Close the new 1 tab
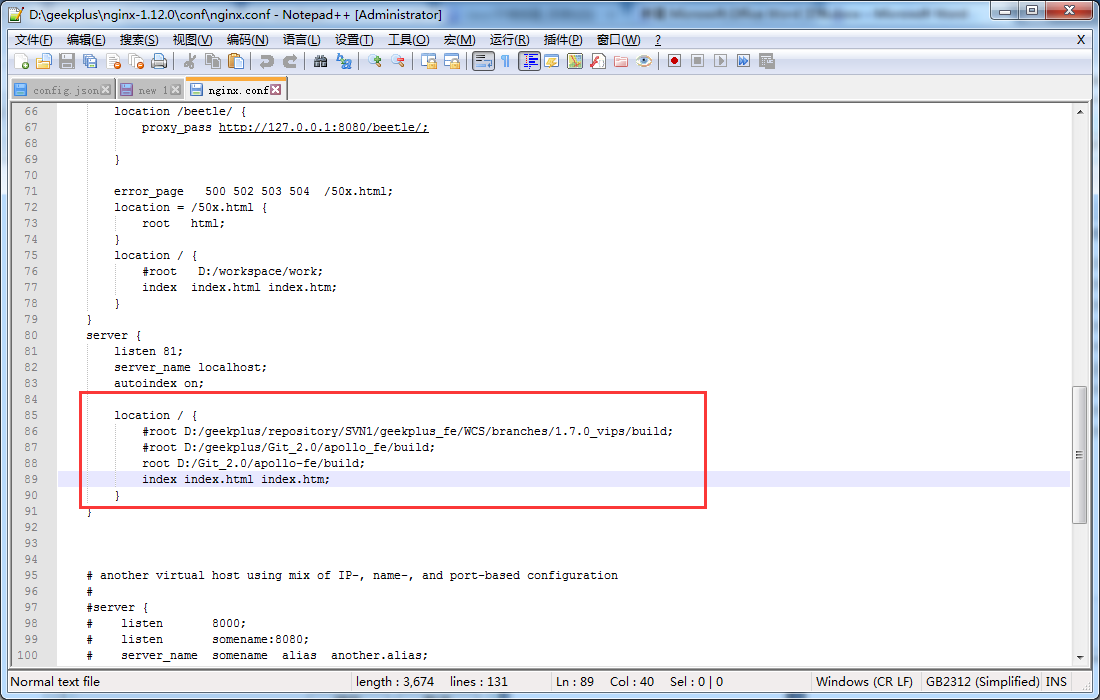1100x700 pixels. click(x=175, y=90)
